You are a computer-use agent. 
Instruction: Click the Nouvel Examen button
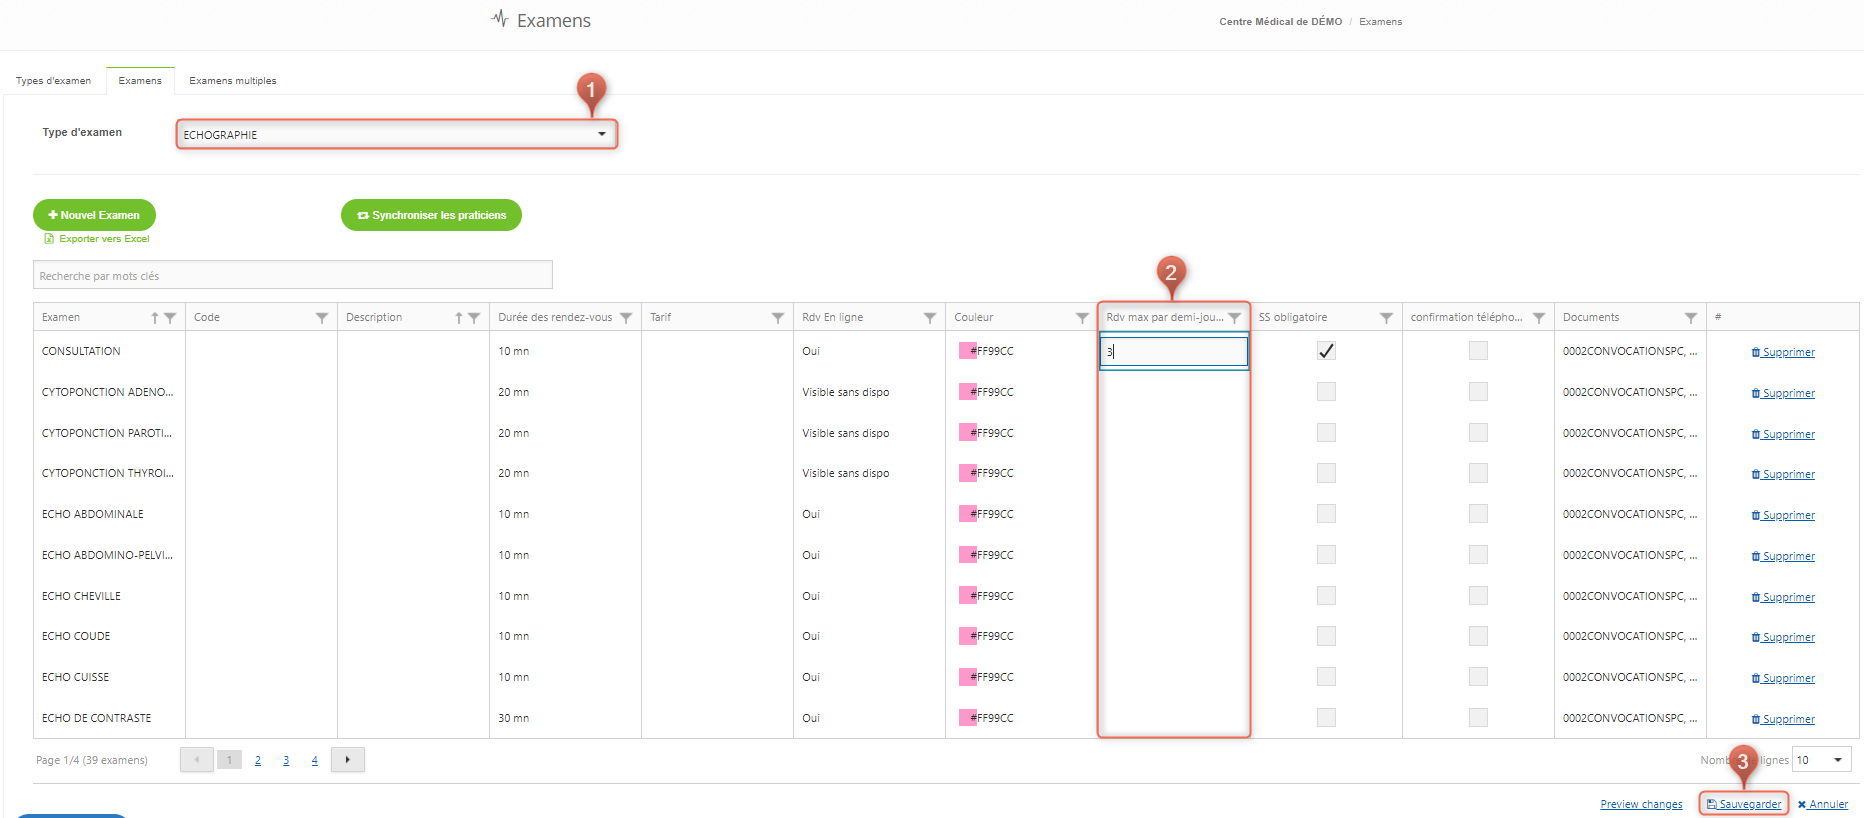pyautogui.click(x=94, y=215)
